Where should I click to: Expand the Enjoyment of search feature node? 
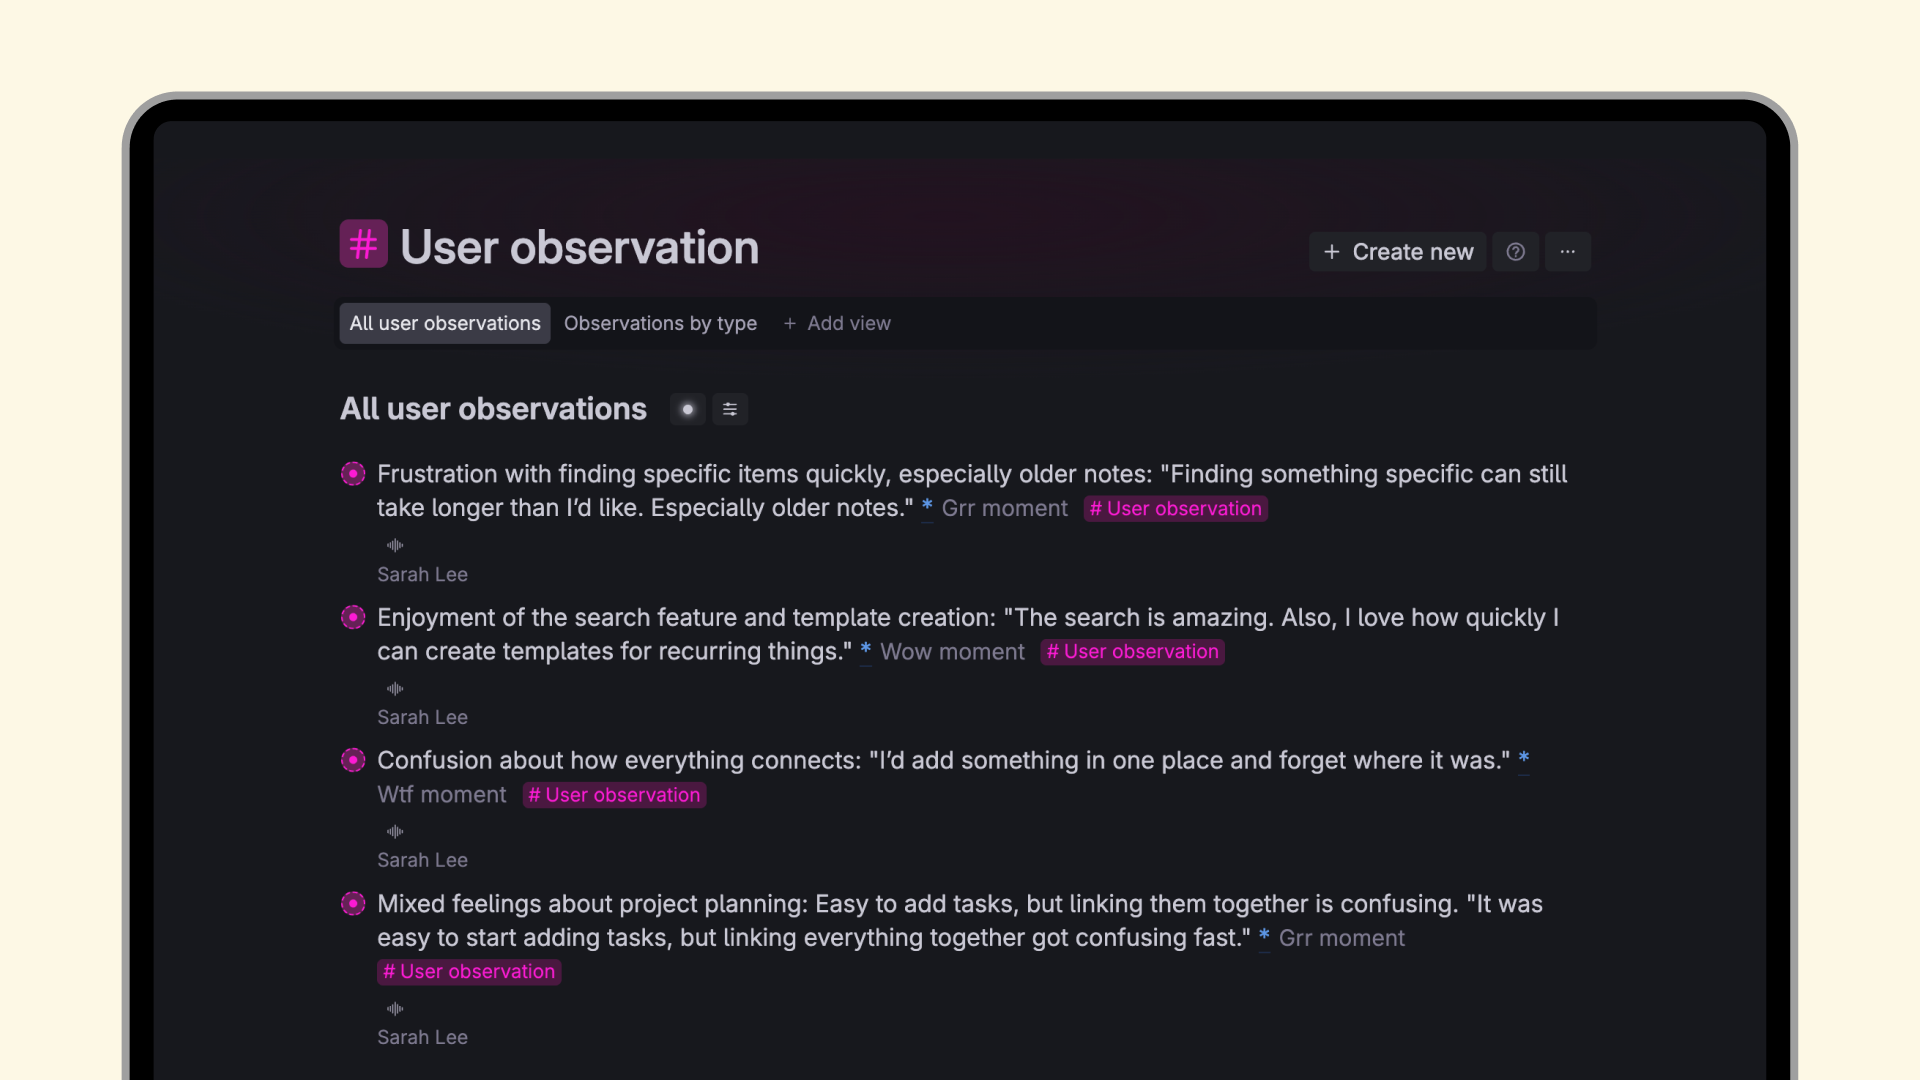point(353,617)
